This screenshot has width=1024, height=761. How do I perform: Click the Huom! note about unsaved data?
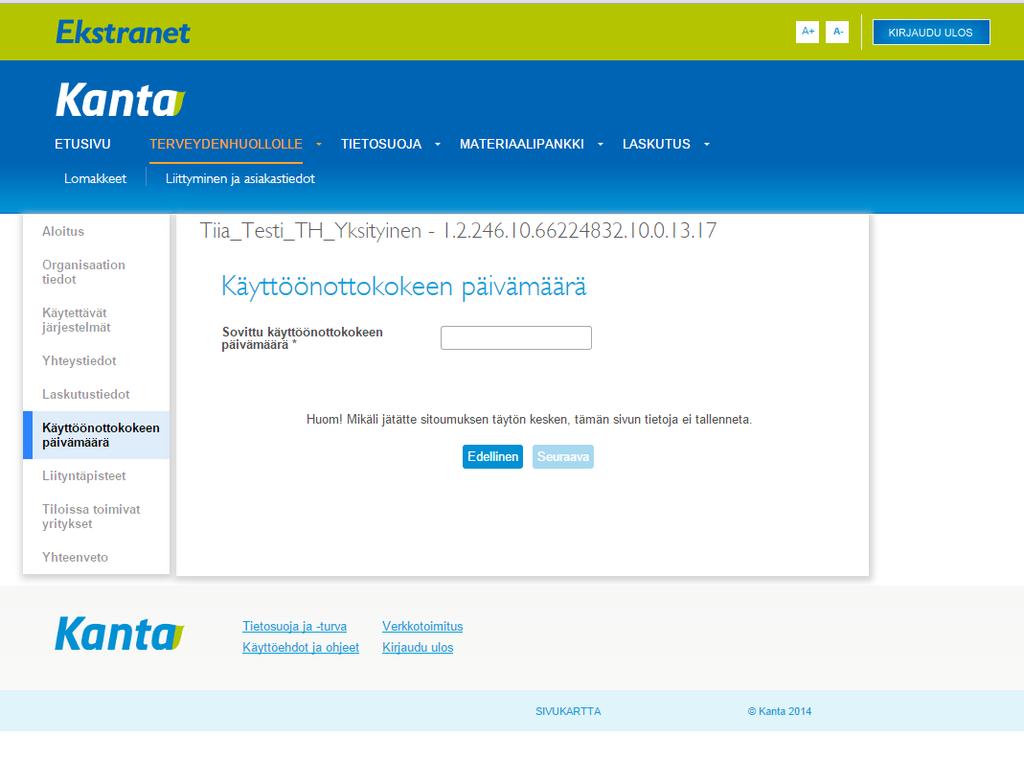click(x=529, y=419)
